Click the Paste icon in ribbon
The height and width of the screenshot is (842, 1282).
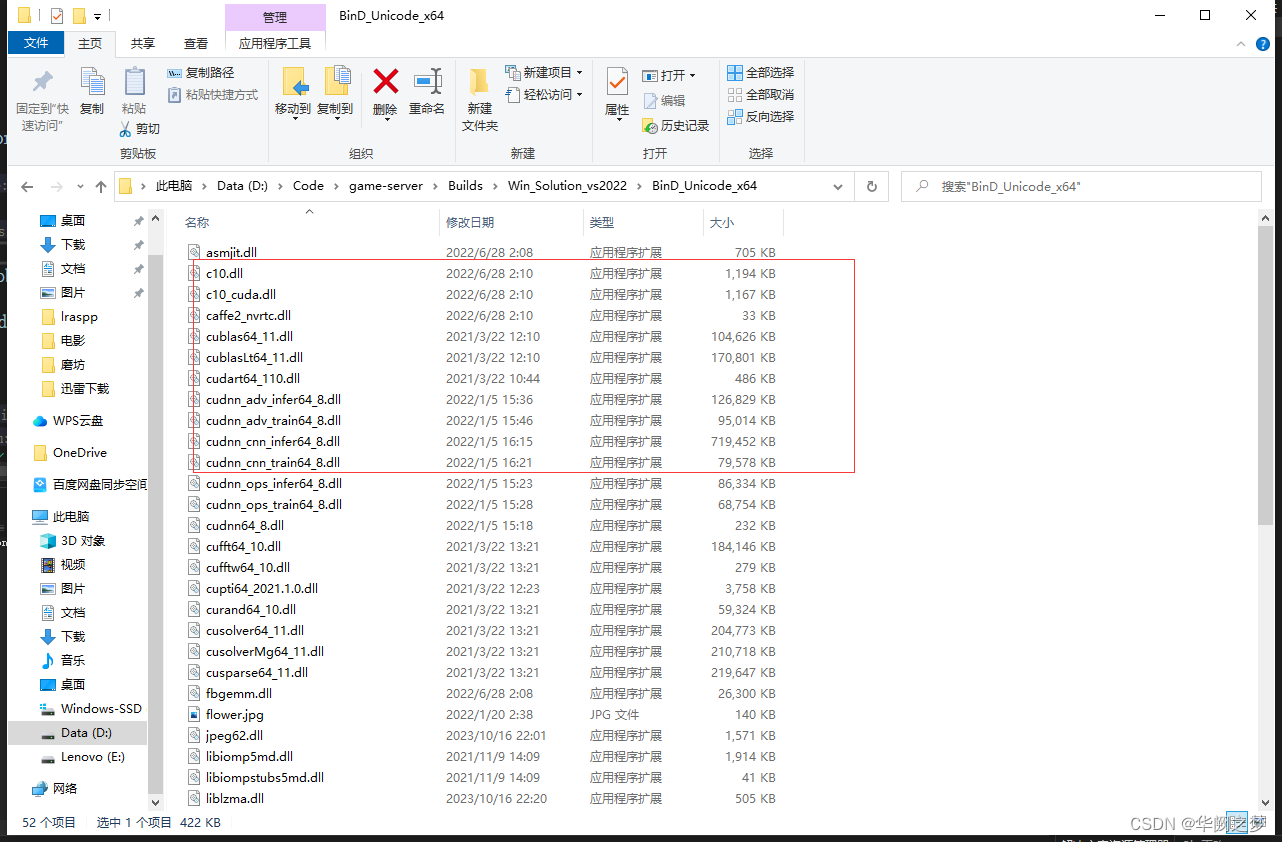click(134, 82)
